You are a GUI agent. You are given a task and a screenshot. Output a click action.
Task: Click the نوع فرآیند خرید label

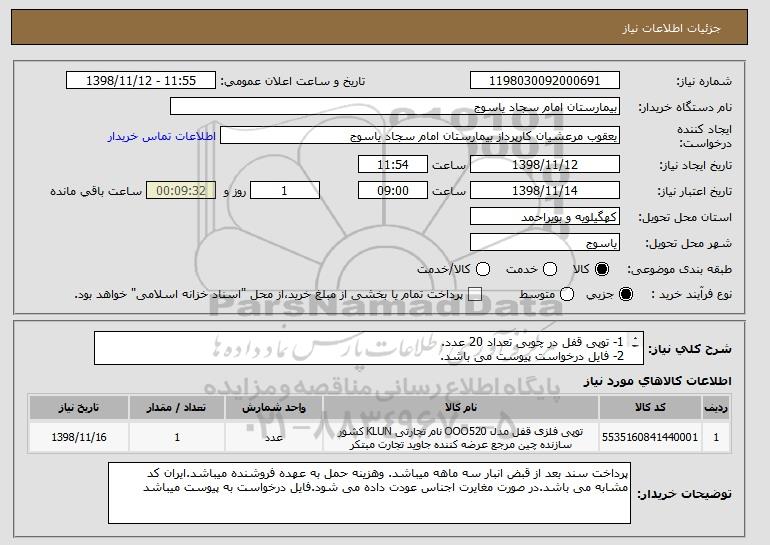point(691,294)
